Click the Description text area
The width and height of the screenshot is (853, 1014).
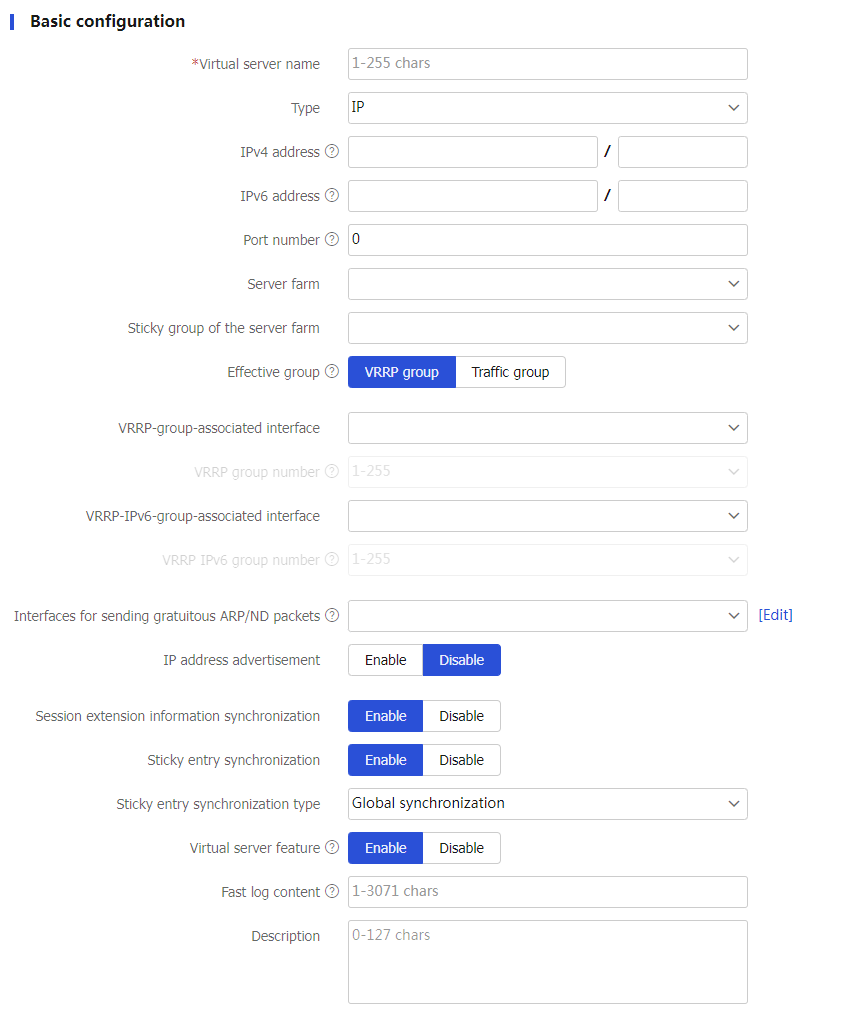pyautogui.click(x=547, y=961)
